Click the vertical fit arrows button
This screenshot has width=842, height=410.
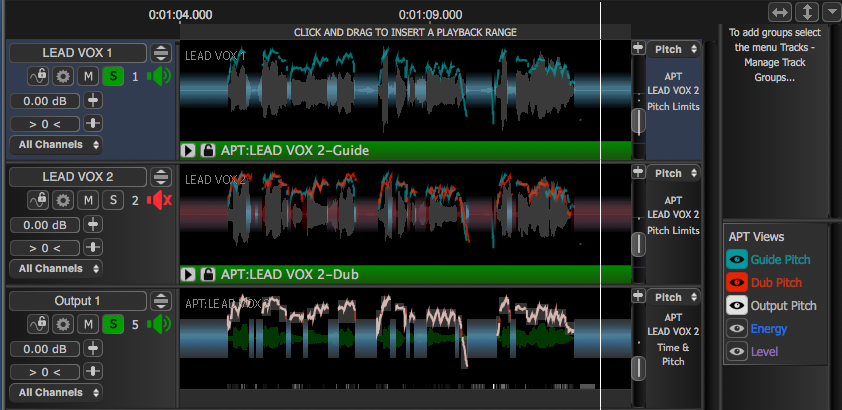tap(807, 12)
